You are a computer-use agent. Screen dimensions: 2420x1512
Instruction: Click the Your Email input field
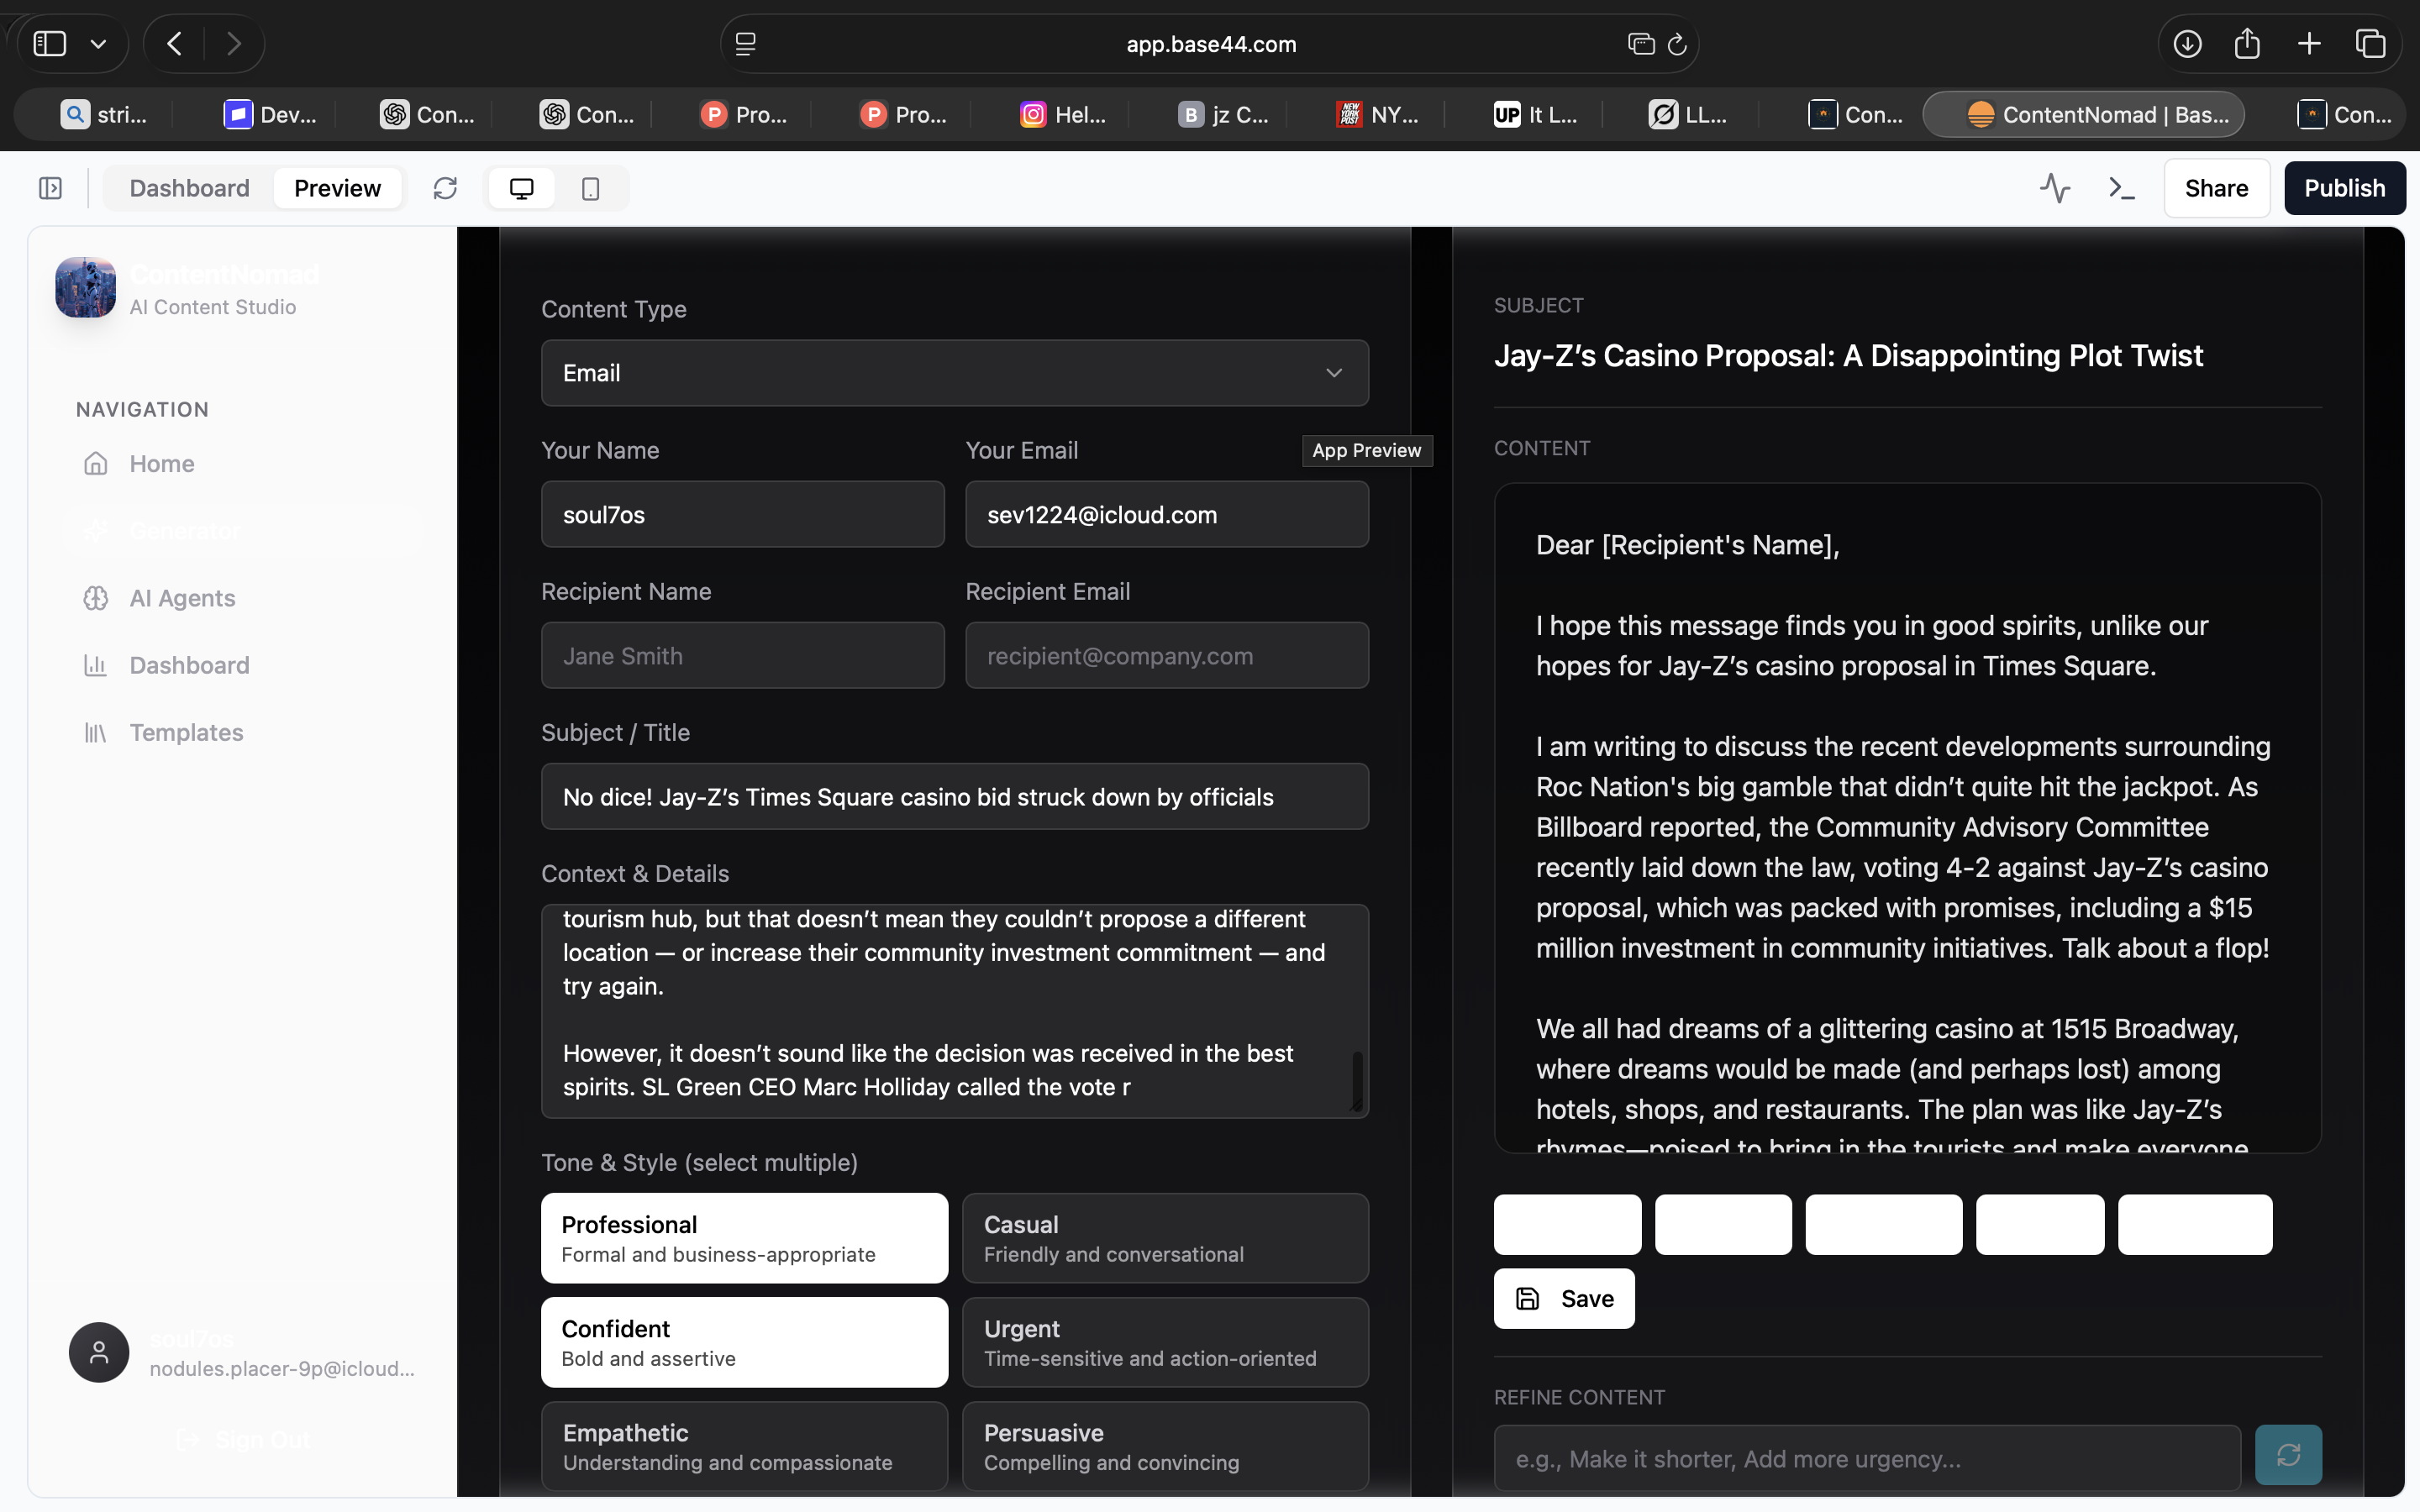coord(1166,514)
